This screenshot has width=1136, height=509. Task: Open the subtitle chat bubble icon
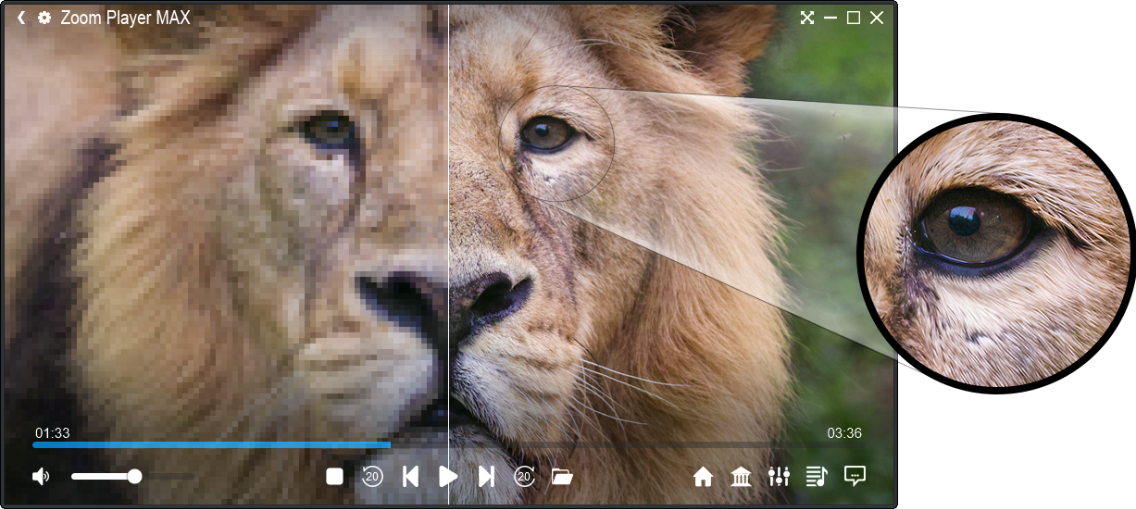855,476
